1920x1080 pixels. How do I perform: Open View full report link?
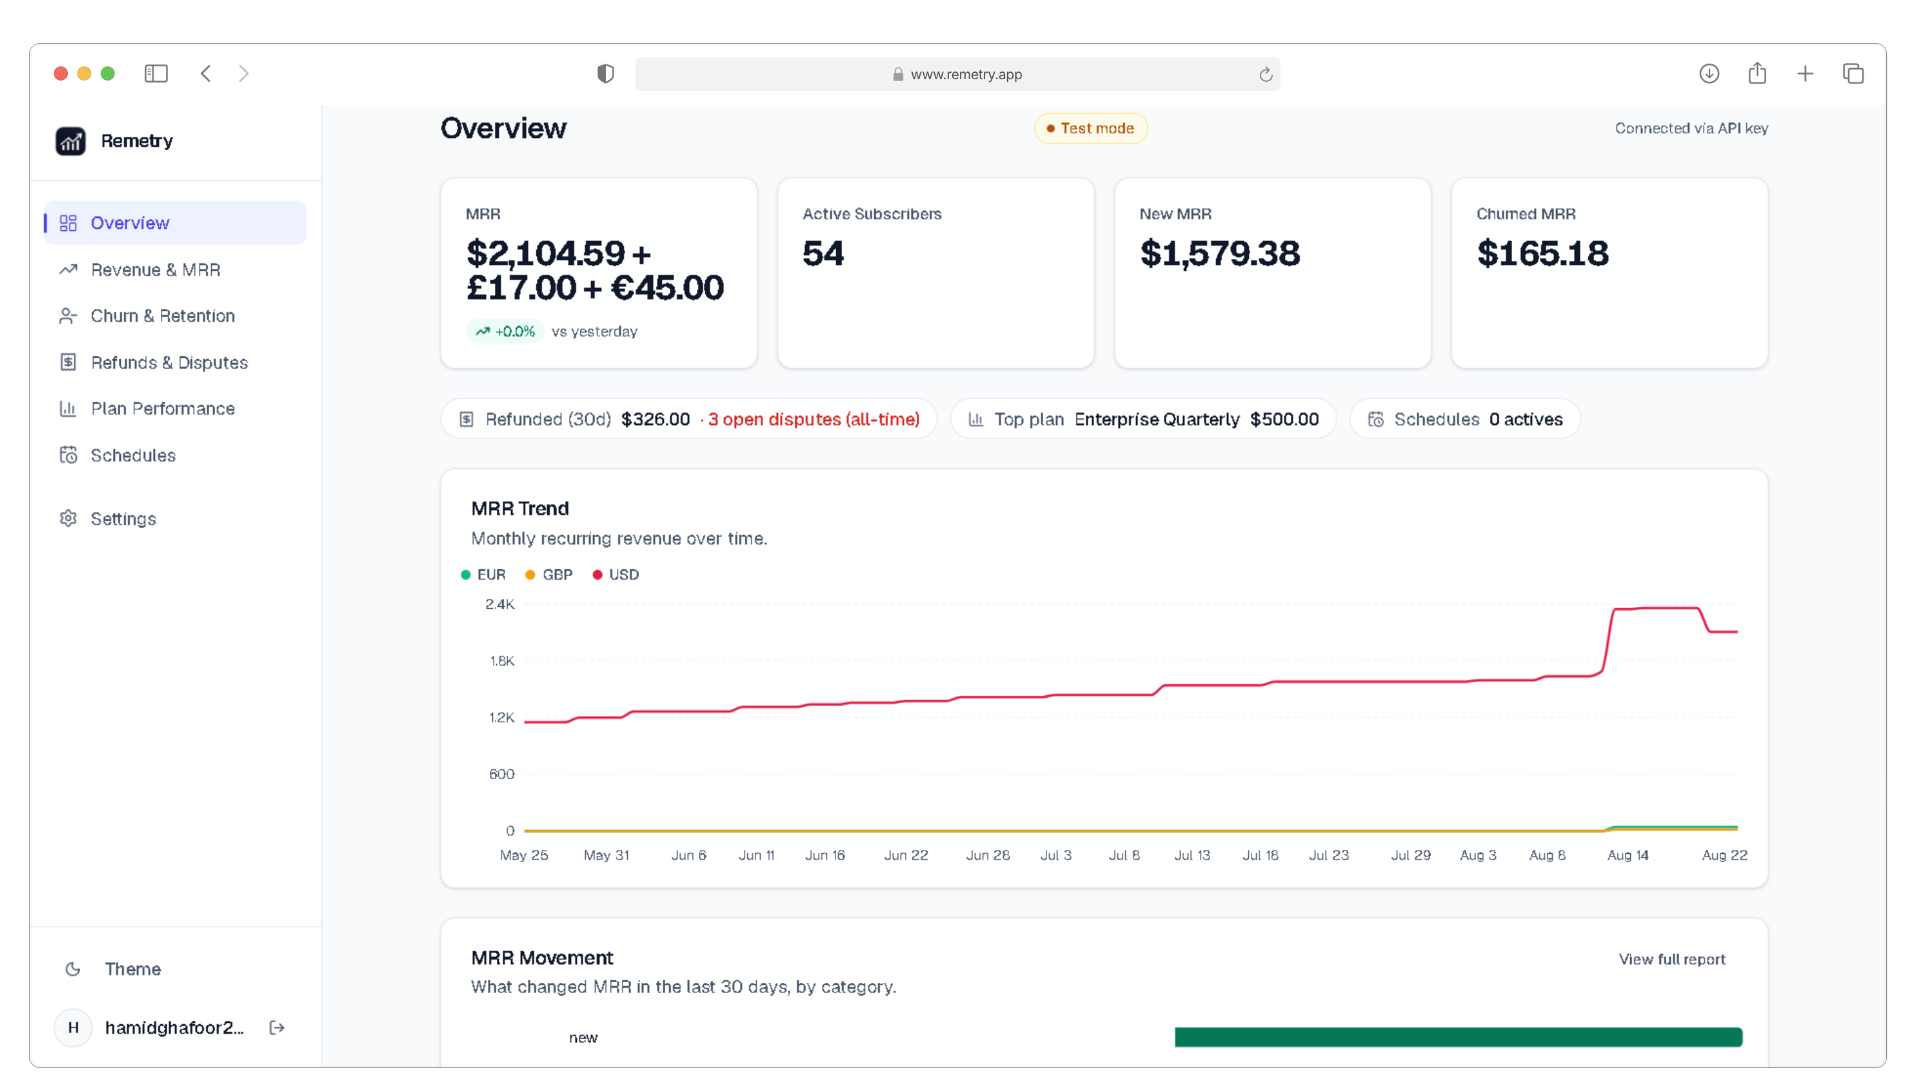(x=1672, y=959)
